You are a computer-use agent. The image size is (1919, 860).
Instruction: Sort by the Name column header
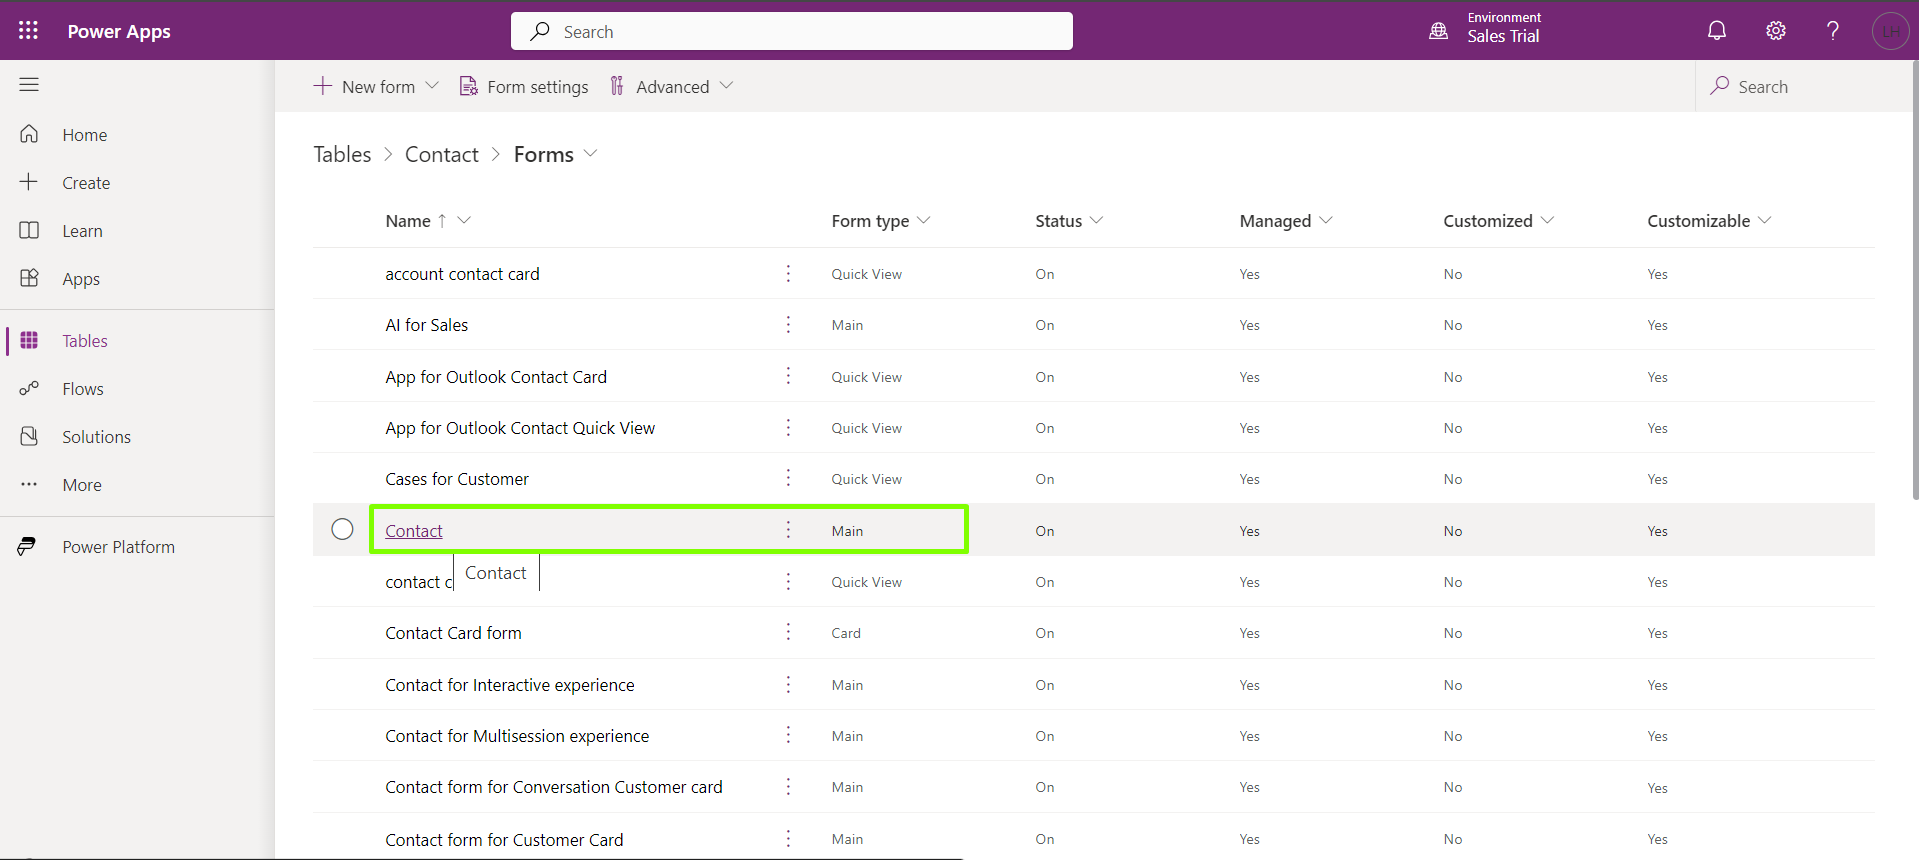tap(408, 221)
